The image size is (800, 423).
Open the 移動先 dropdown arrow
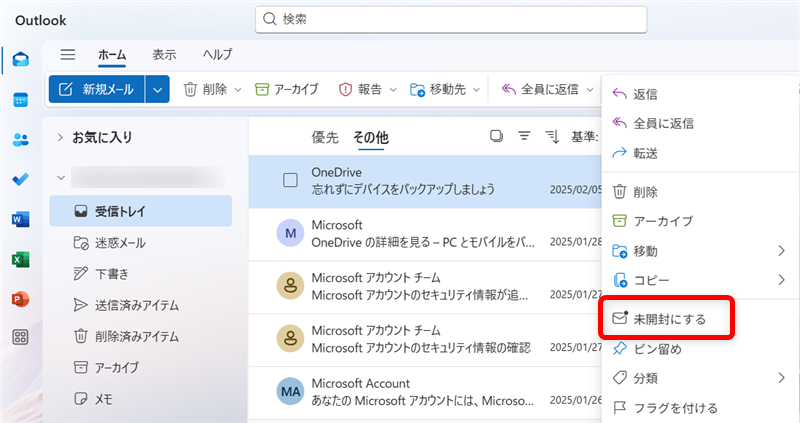[x=477, y=90]
